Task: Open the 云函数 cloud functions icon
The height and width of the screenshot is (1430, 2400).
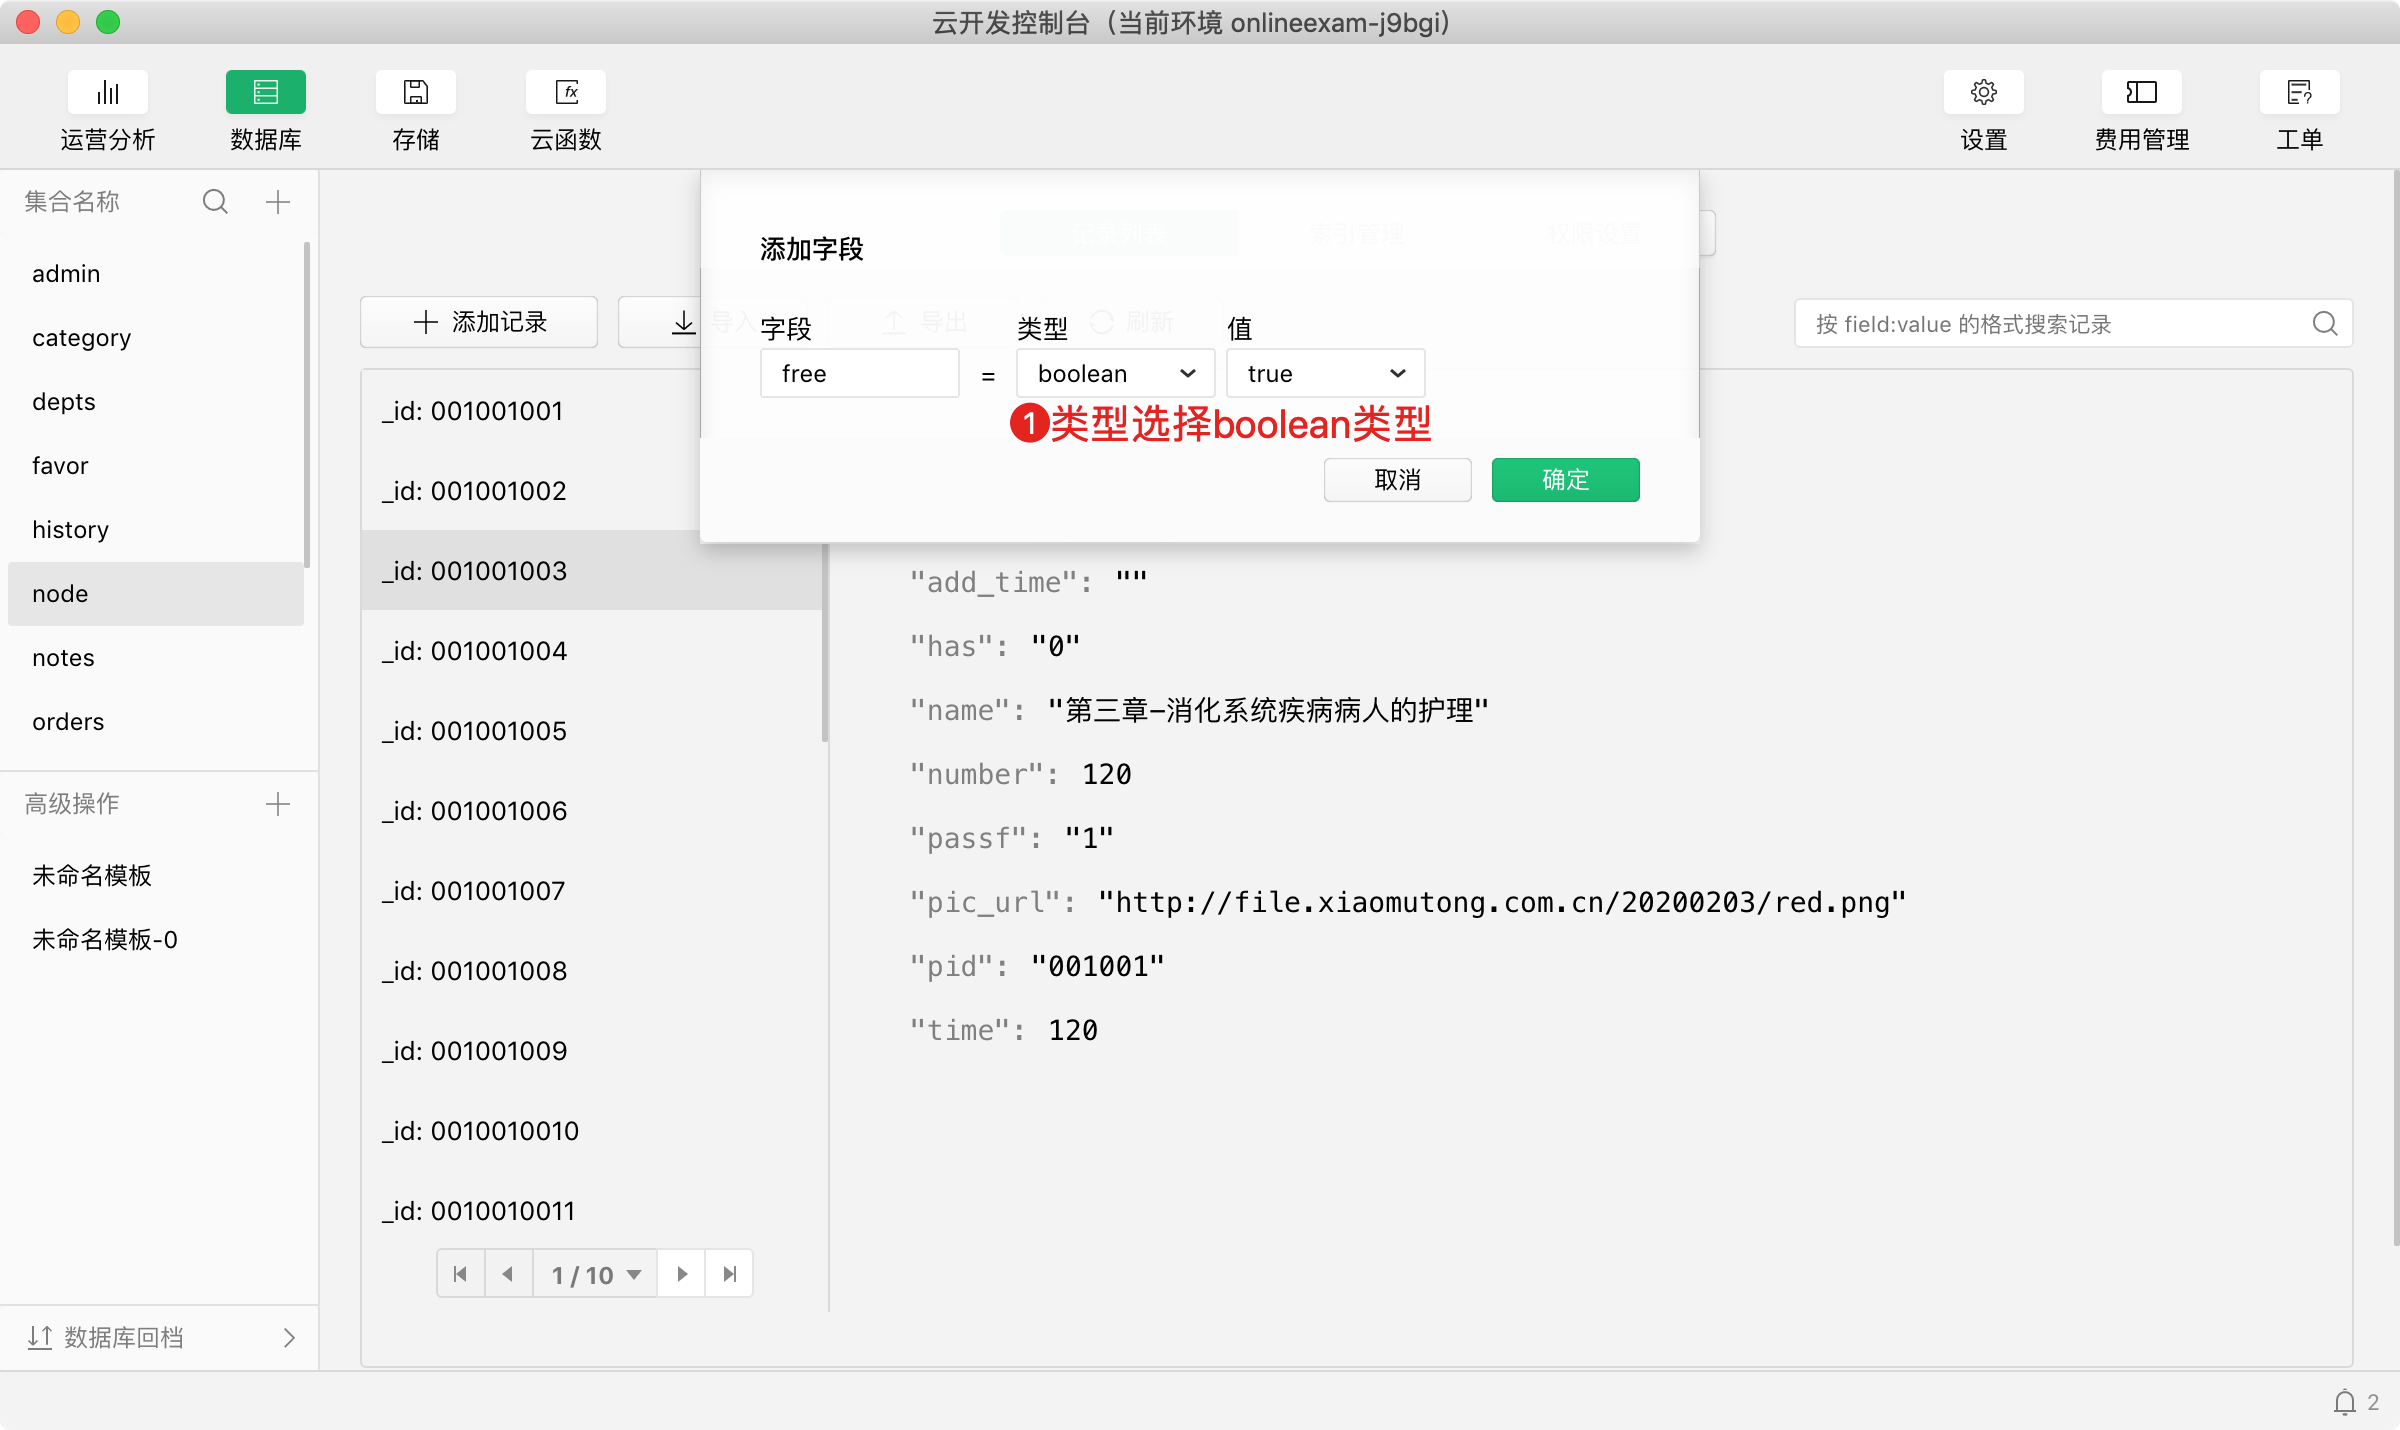Action: click(x=566, y=93)
